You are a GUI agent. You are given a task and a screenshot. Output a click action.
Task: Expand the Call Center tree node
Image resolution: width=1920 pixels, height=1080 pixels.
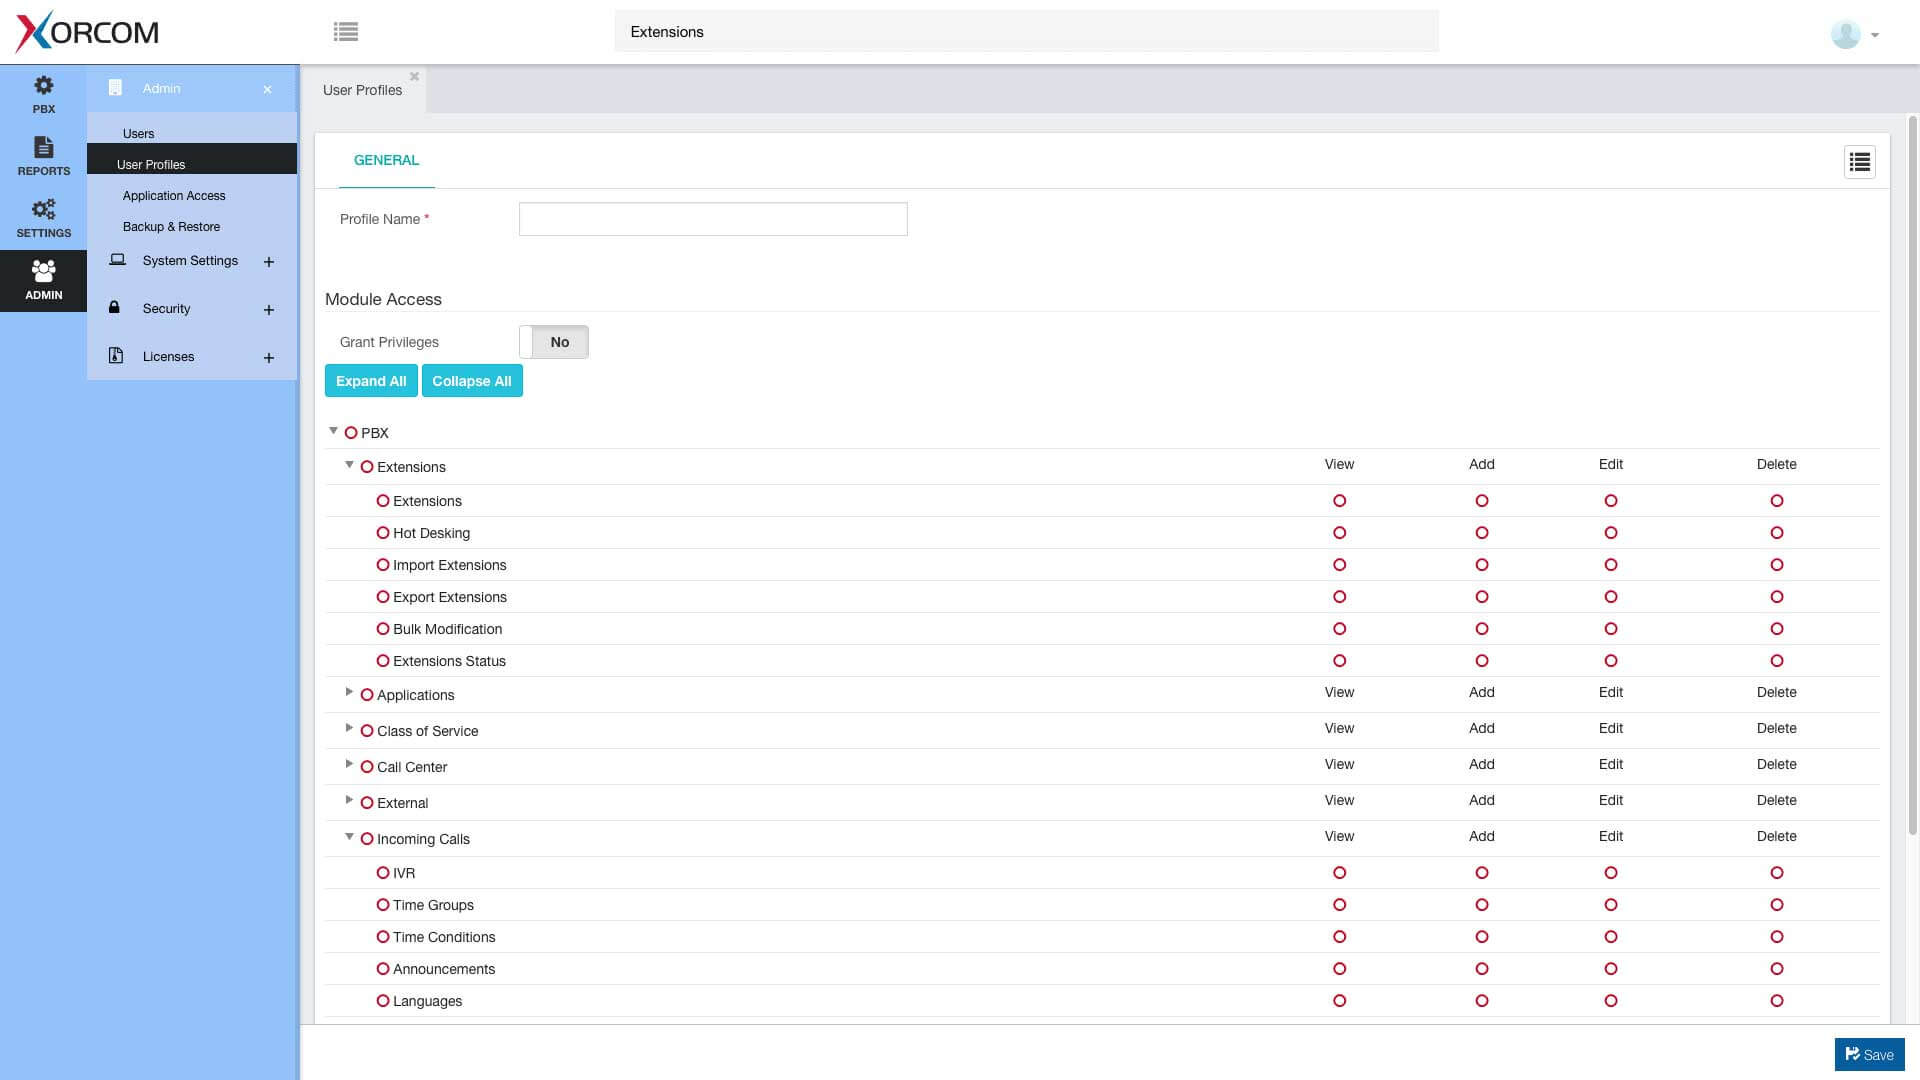pyautogui.click(x=349, y=764)
